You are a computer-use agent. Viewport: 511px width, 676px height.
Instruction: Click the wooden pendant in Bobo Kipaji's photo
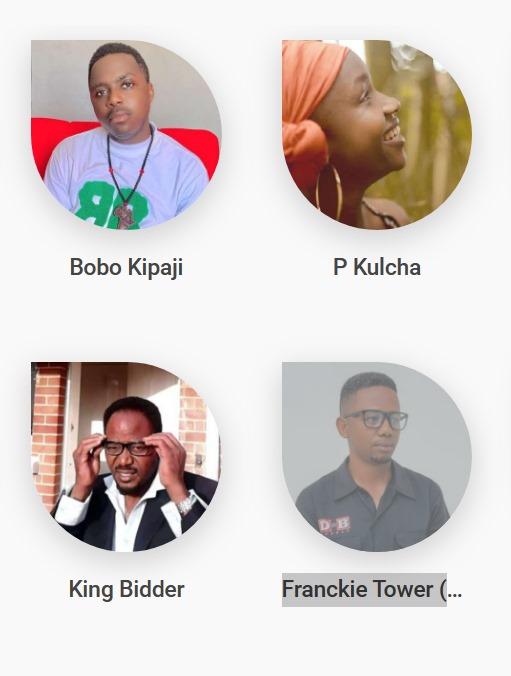(124, 216)
